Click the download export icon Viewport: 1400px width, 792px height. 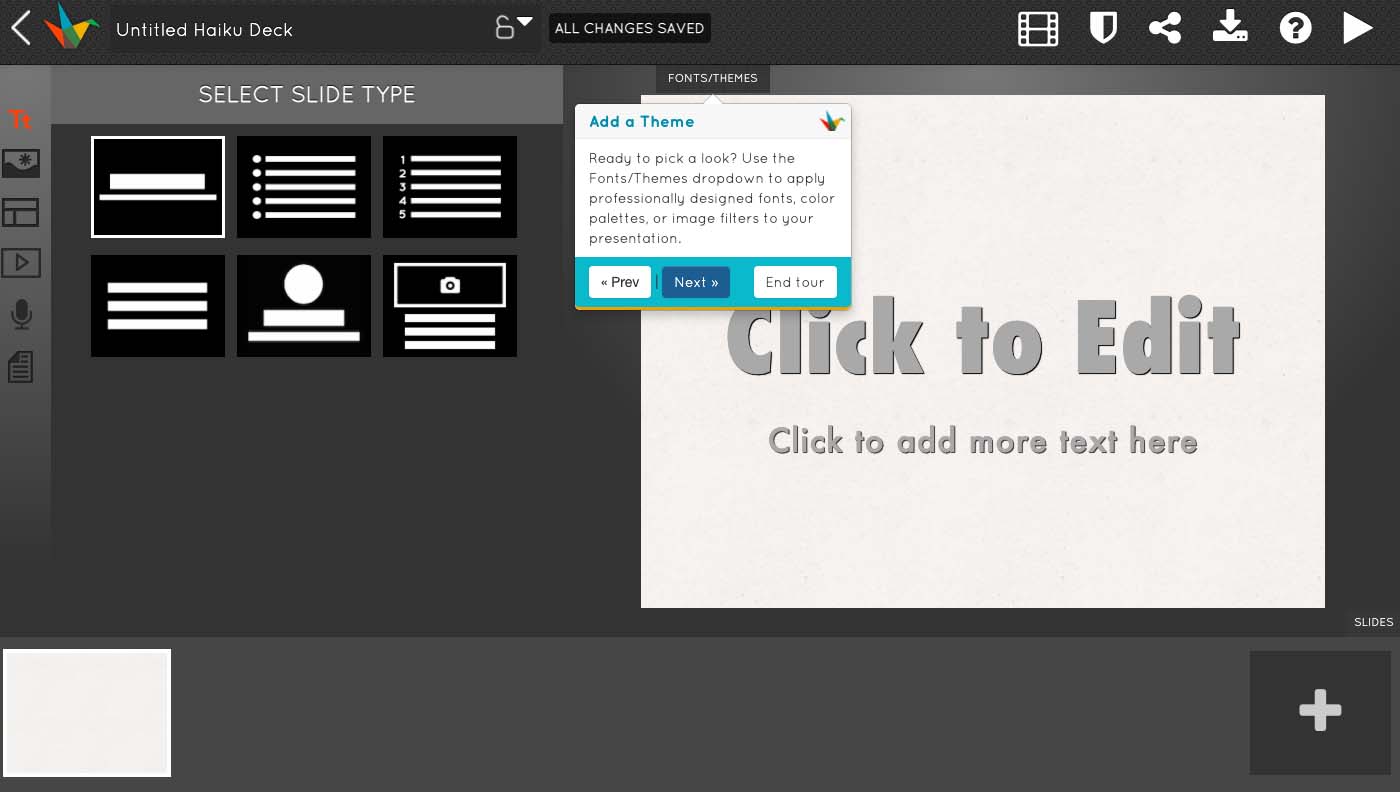(1230, 27)
